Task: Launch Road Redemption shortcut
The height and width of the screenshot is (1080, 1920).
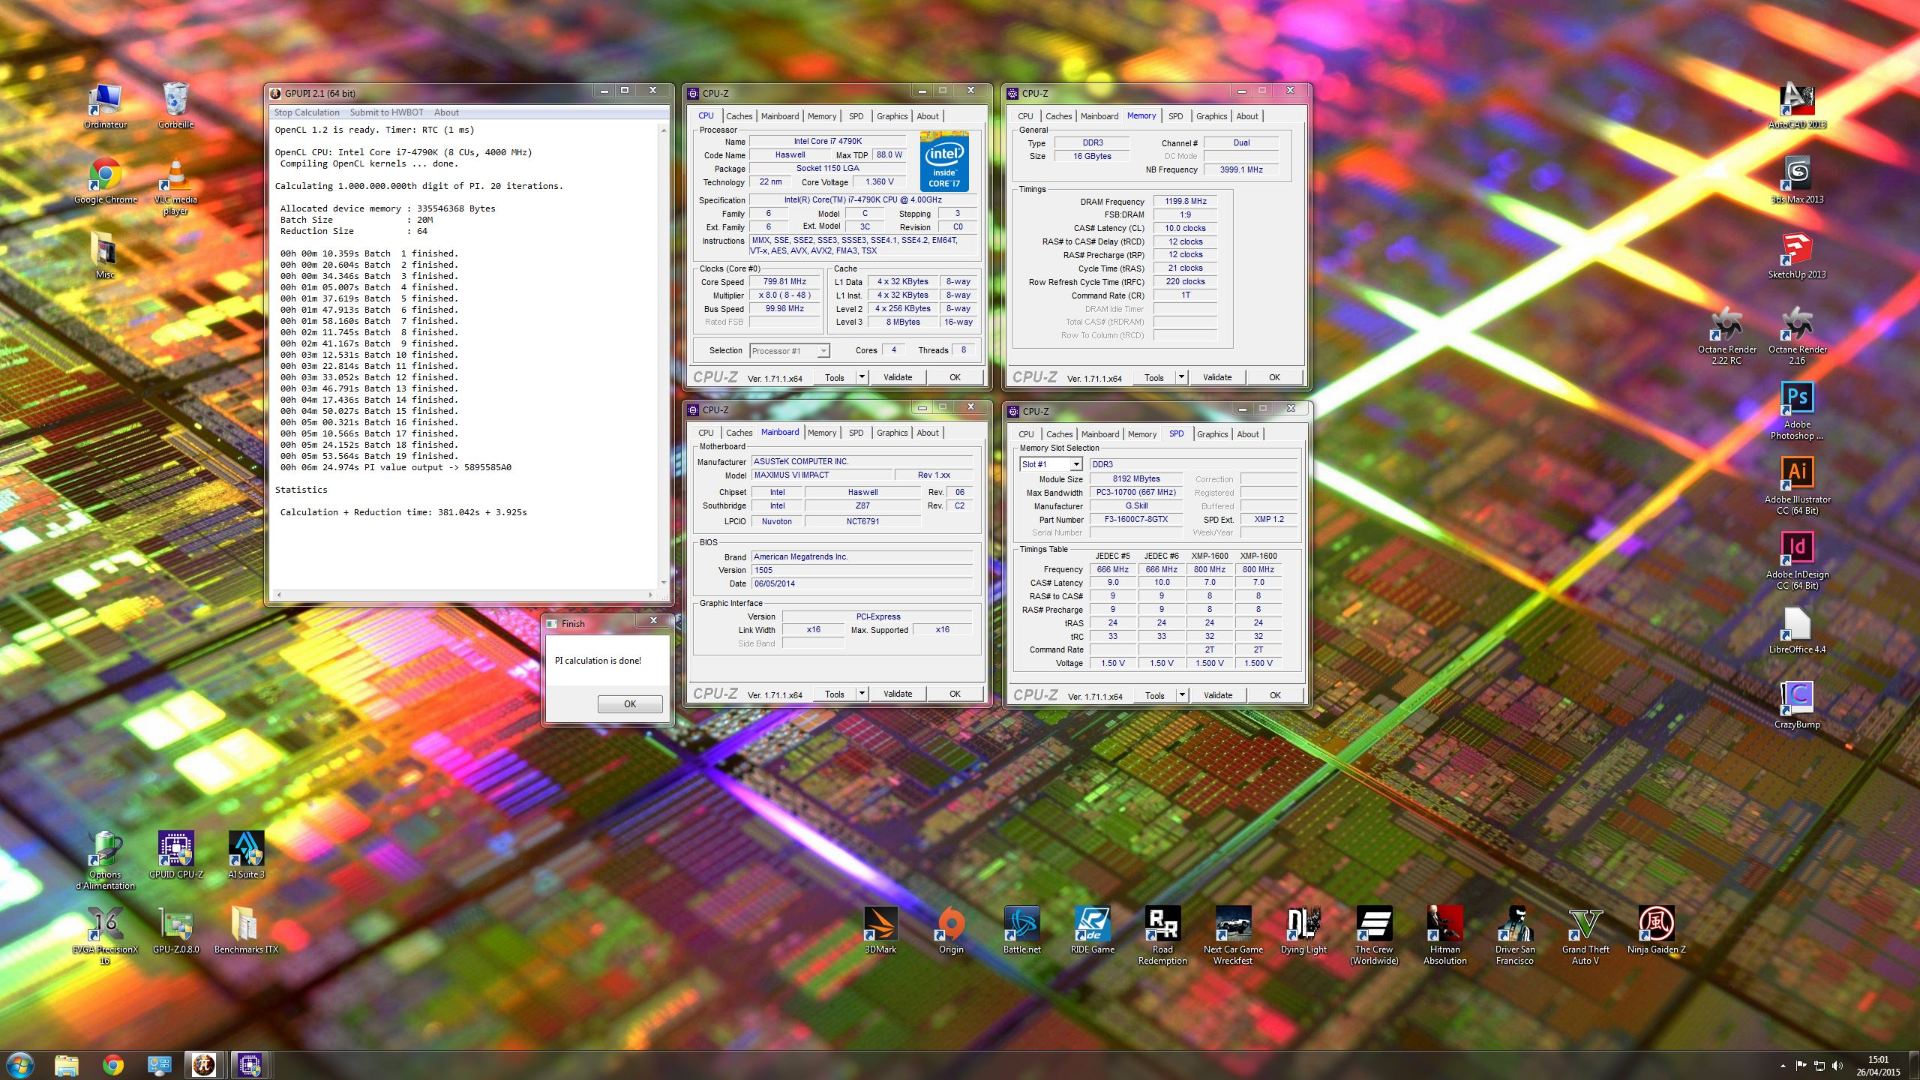Action: coord(1162,935)
